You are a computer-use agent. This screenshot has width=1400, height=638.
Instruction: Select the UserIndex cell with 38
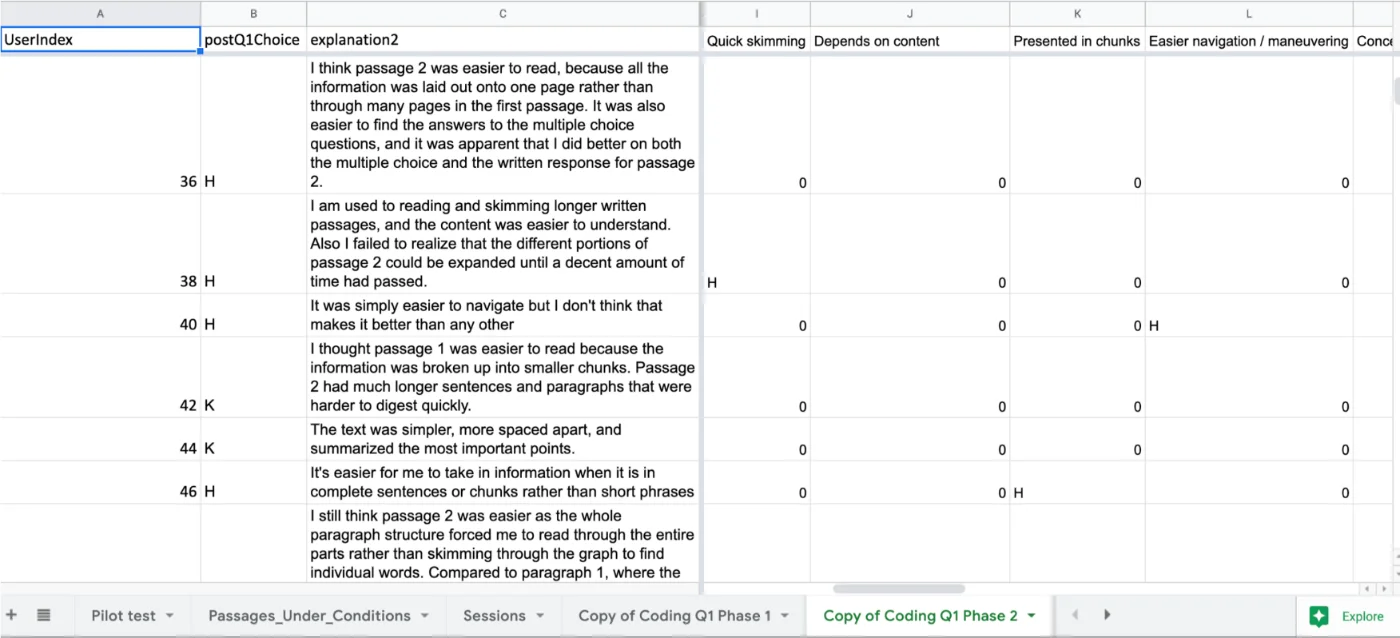(100, 243)
